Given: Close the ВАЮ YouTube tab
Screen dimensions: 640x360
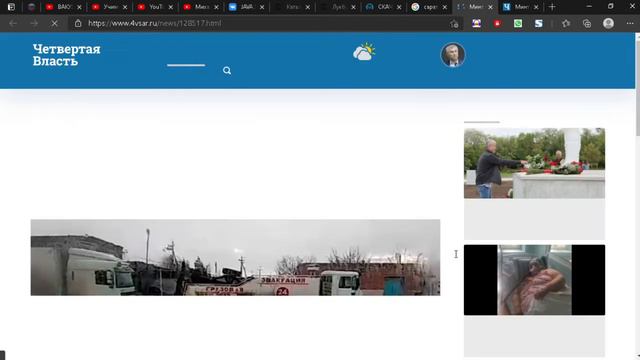Looking at the screenshot, I should point(79,7).
